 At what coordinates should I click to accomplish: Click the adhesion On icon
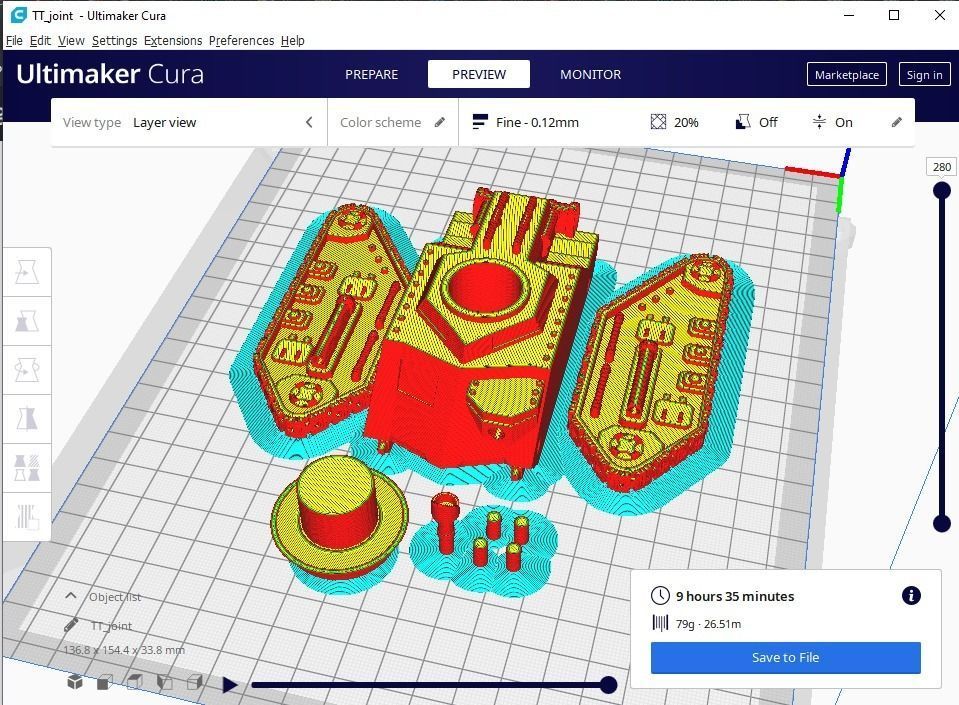pos(819,122)
